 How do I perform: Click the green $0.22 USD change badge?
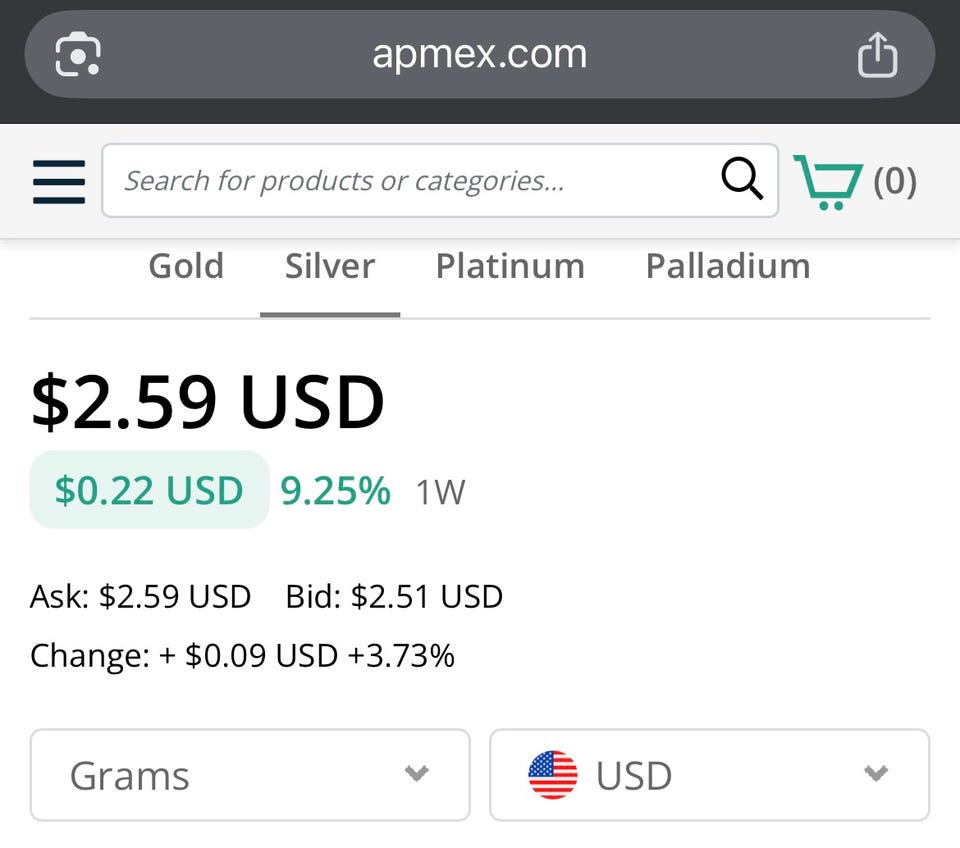pos(149,490)
